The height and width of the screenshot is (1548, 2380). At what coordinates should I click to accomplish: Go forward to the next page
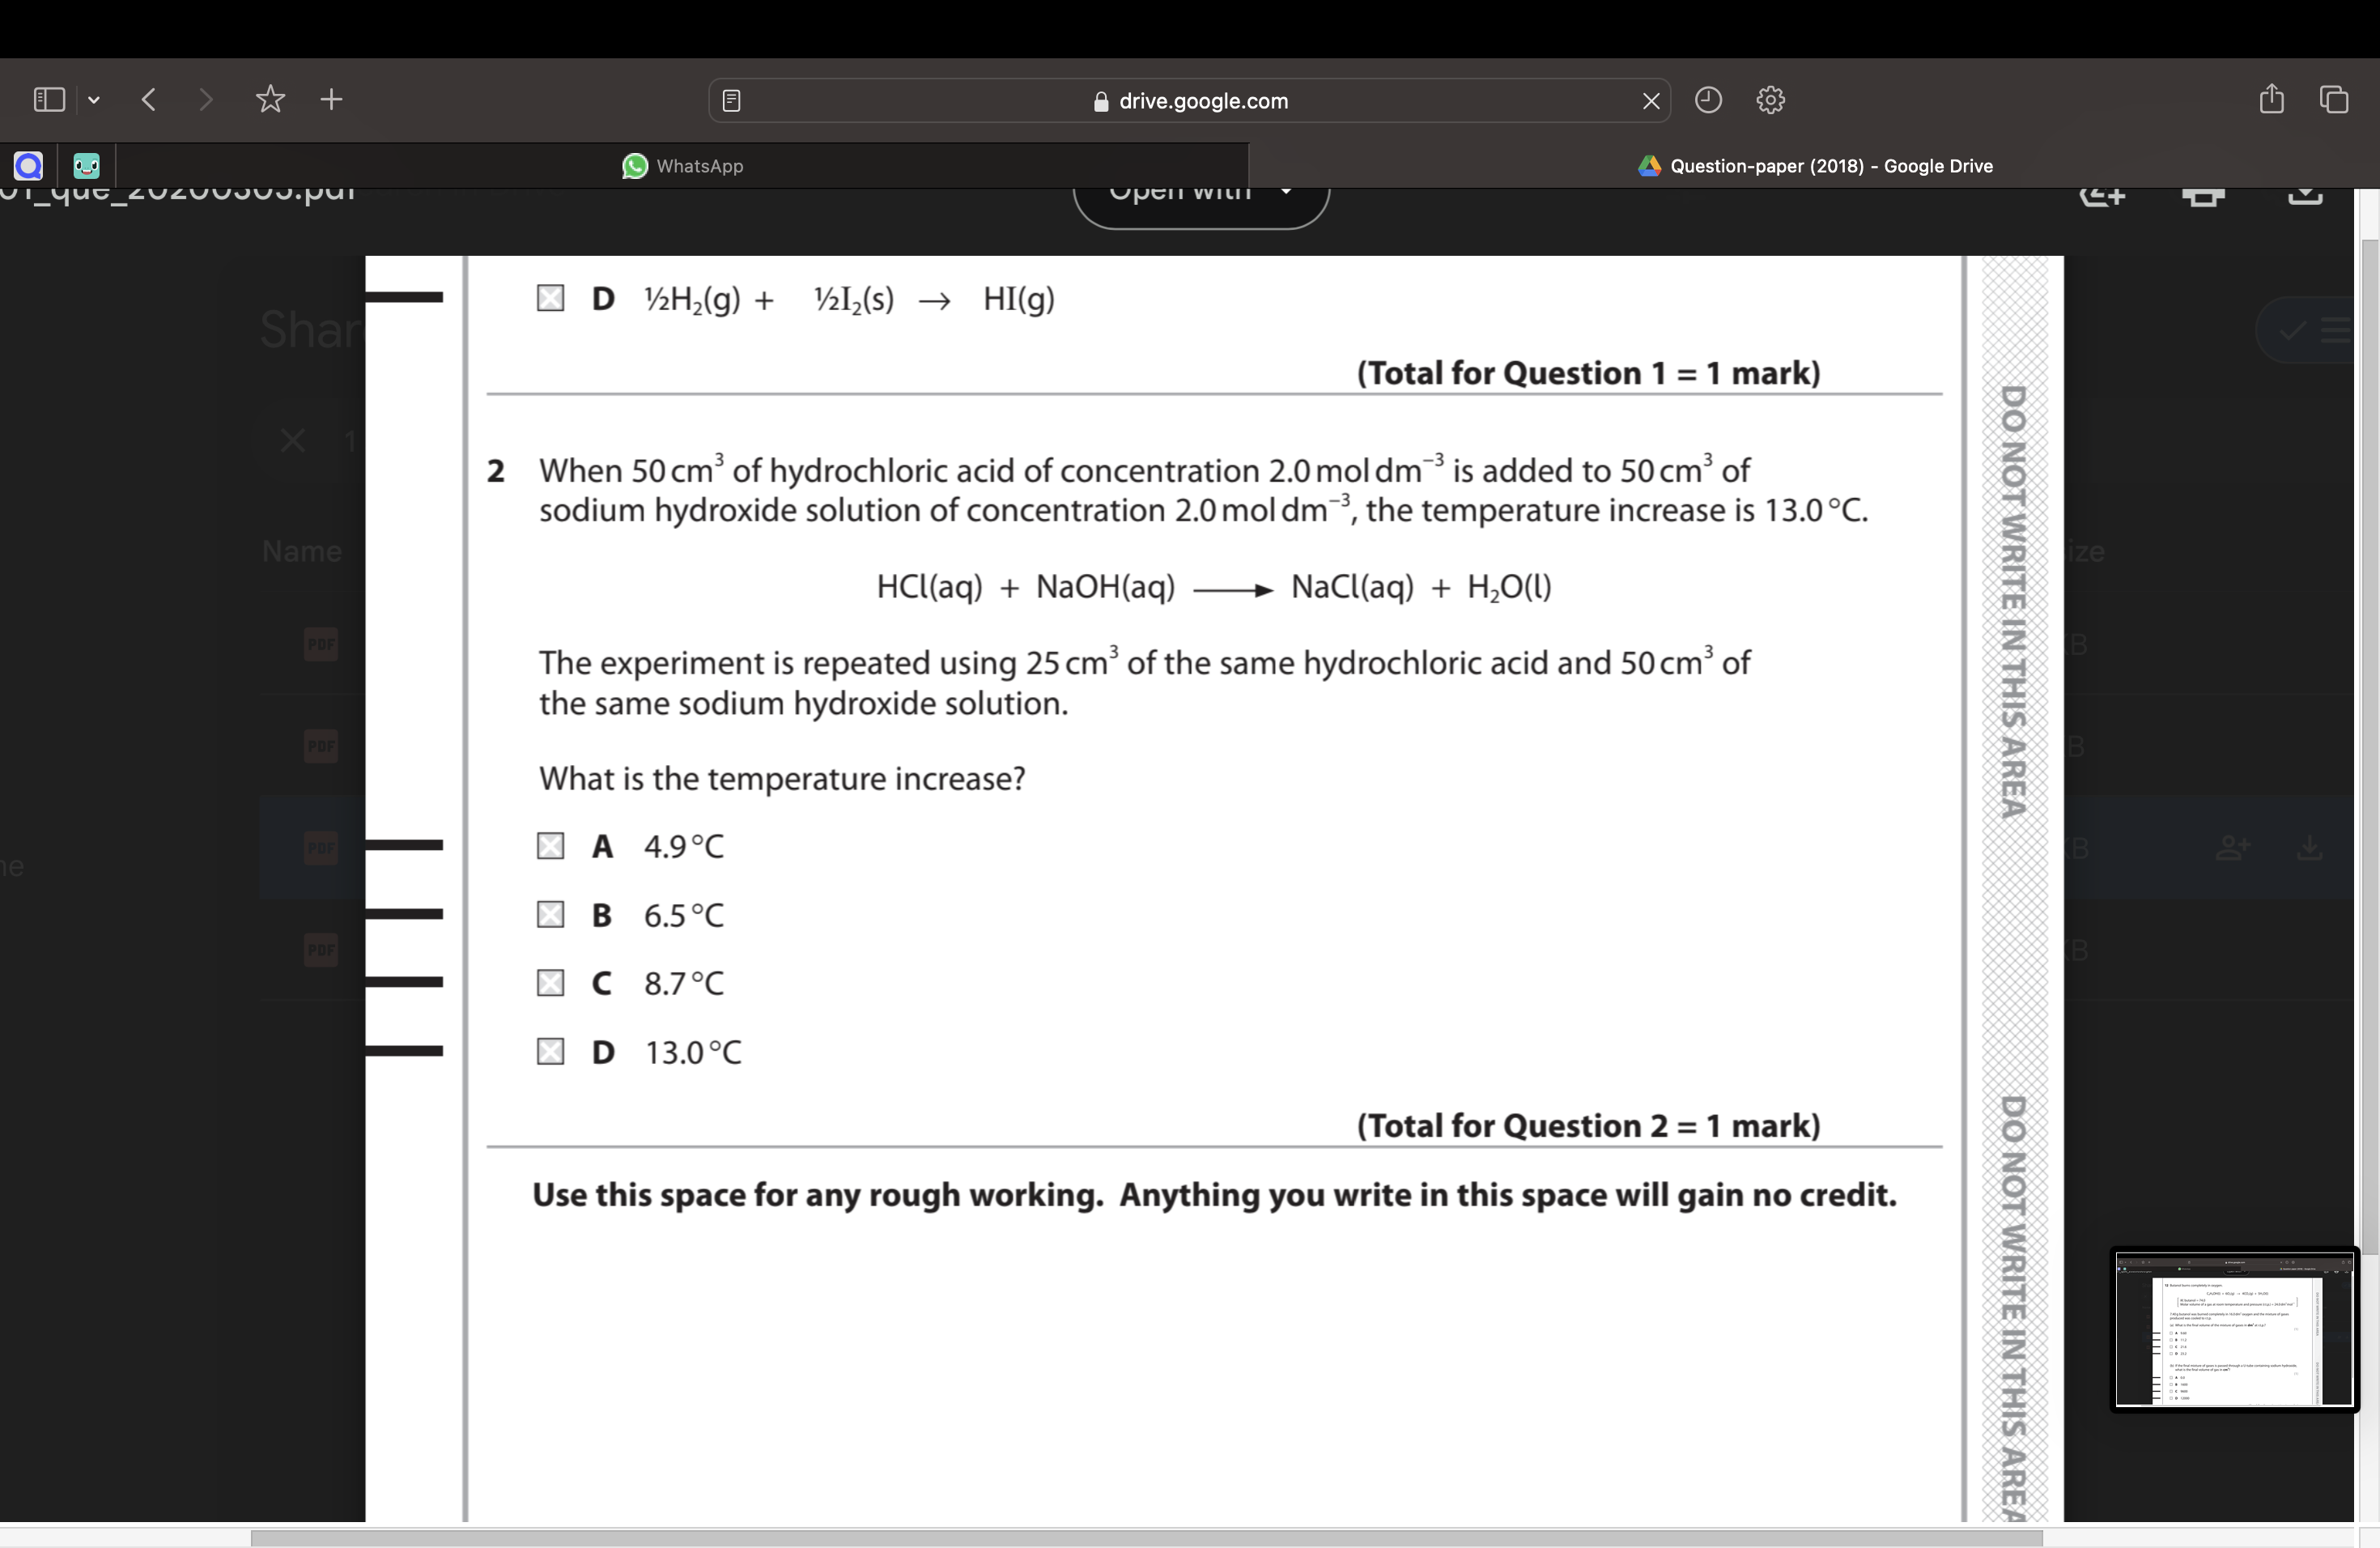click(x=205, y=99)
